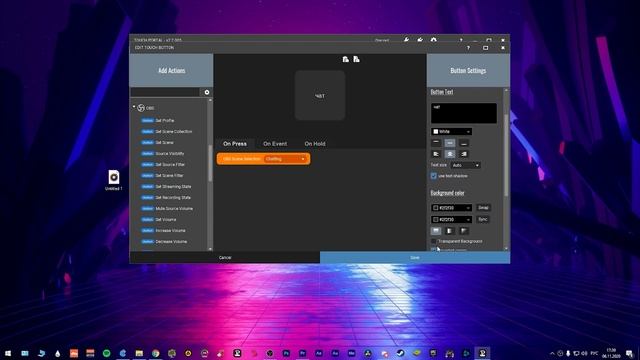Select the Set Scene Collection action

coord(173,131)
